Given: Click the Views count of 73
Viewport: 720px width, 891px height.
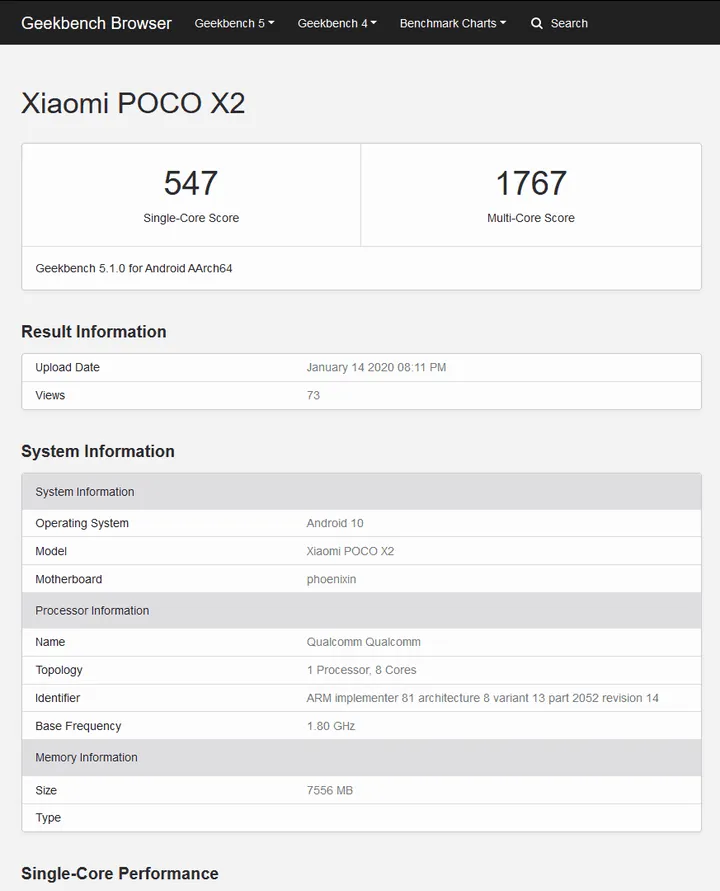Looking at the screenshot, I should pos(313,395).
